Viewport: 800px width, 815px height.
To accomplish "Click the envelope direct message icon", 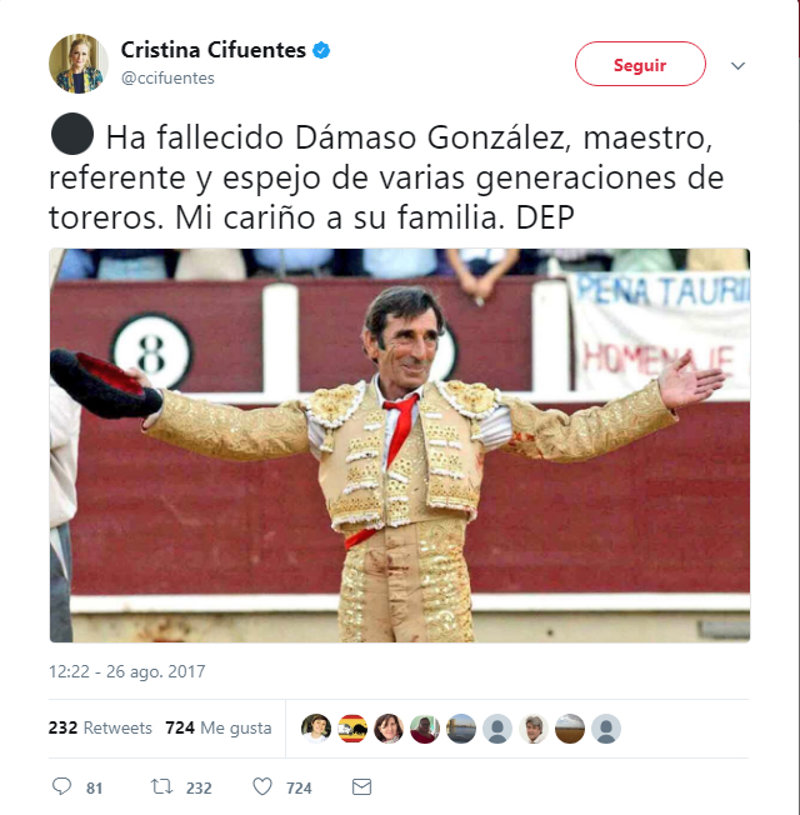I will tap(362, 787).
